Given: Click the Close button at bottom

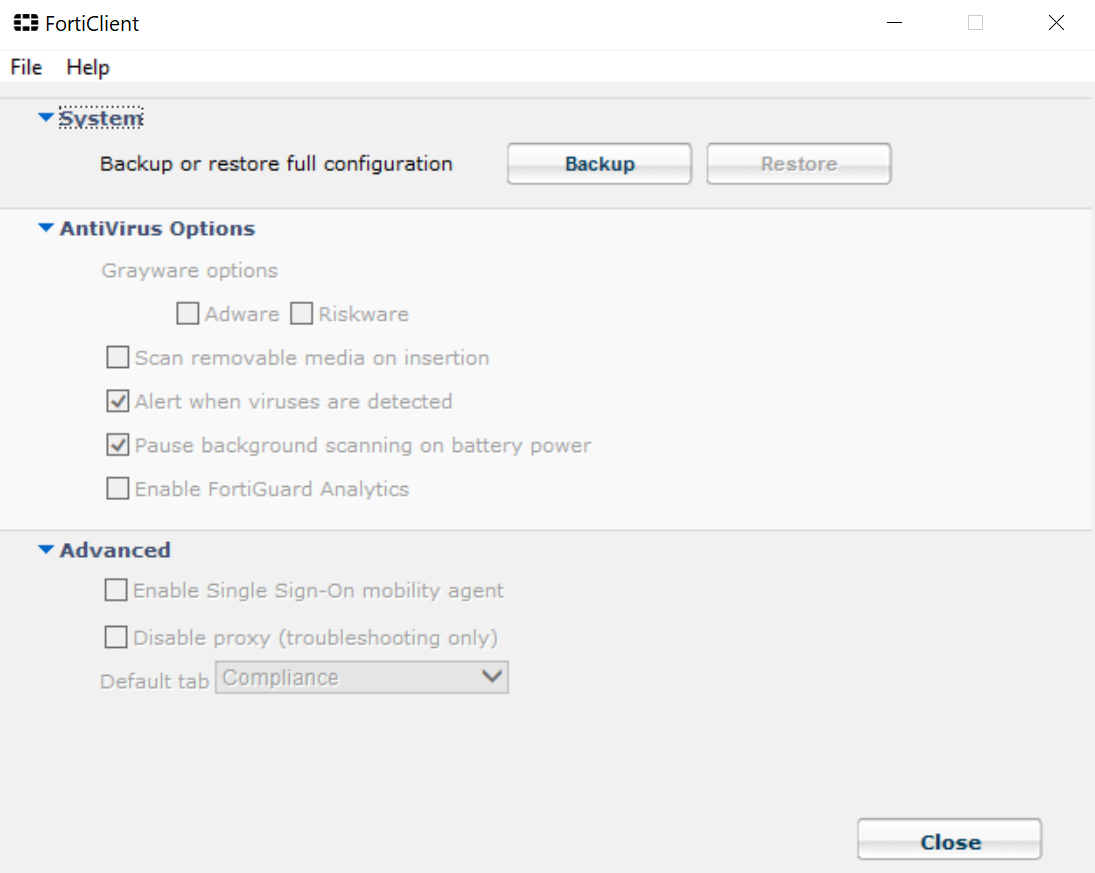Looking at the screenshot, I should click(x=950, y=839).
